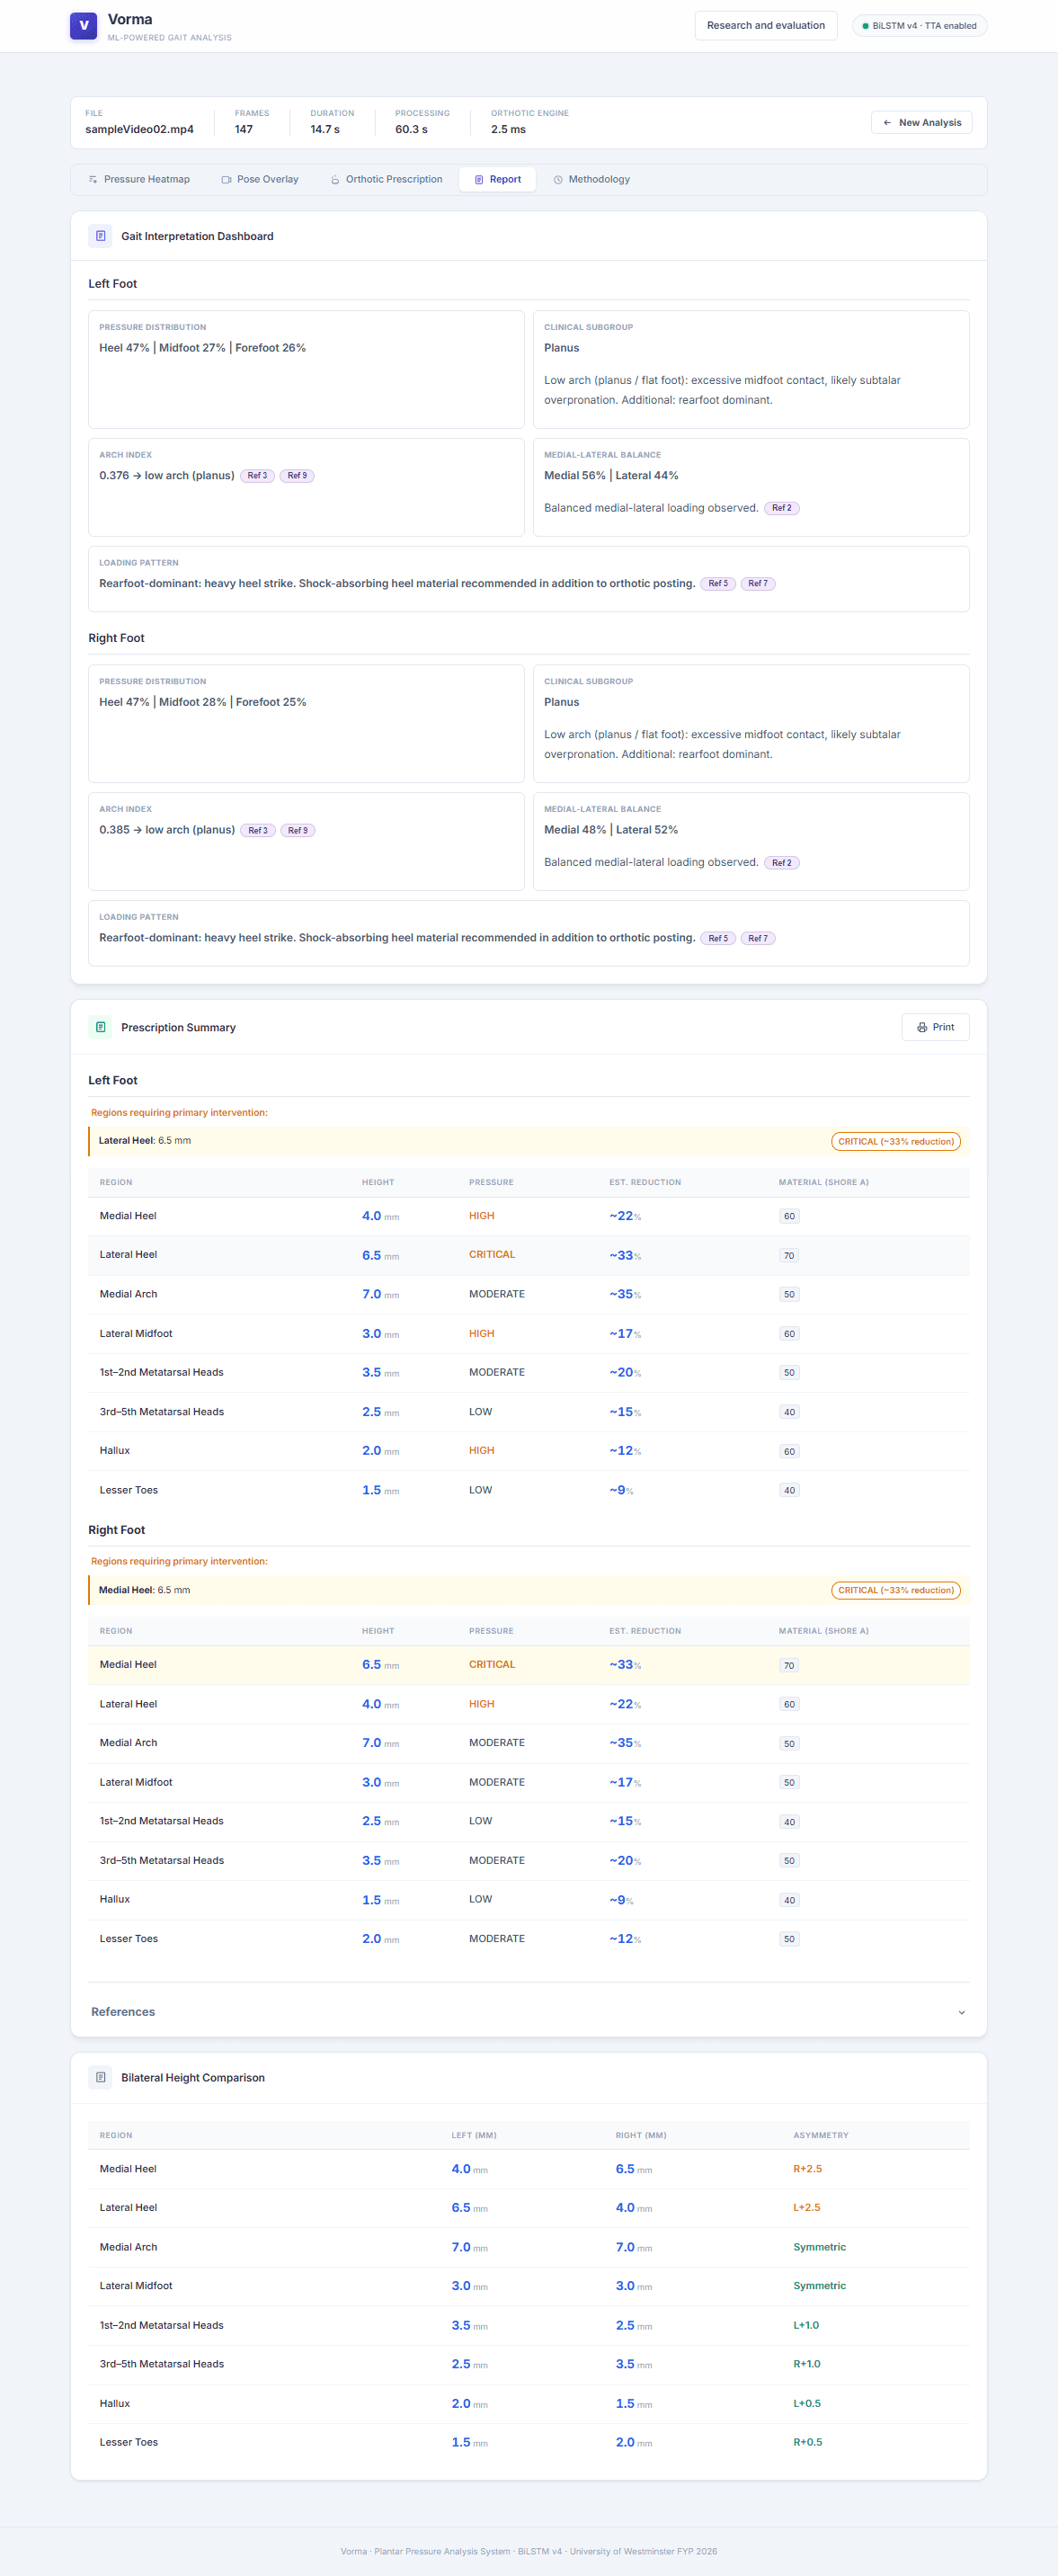
Task: Click the green Prescription Summary icon
Action: [100, 1027]
